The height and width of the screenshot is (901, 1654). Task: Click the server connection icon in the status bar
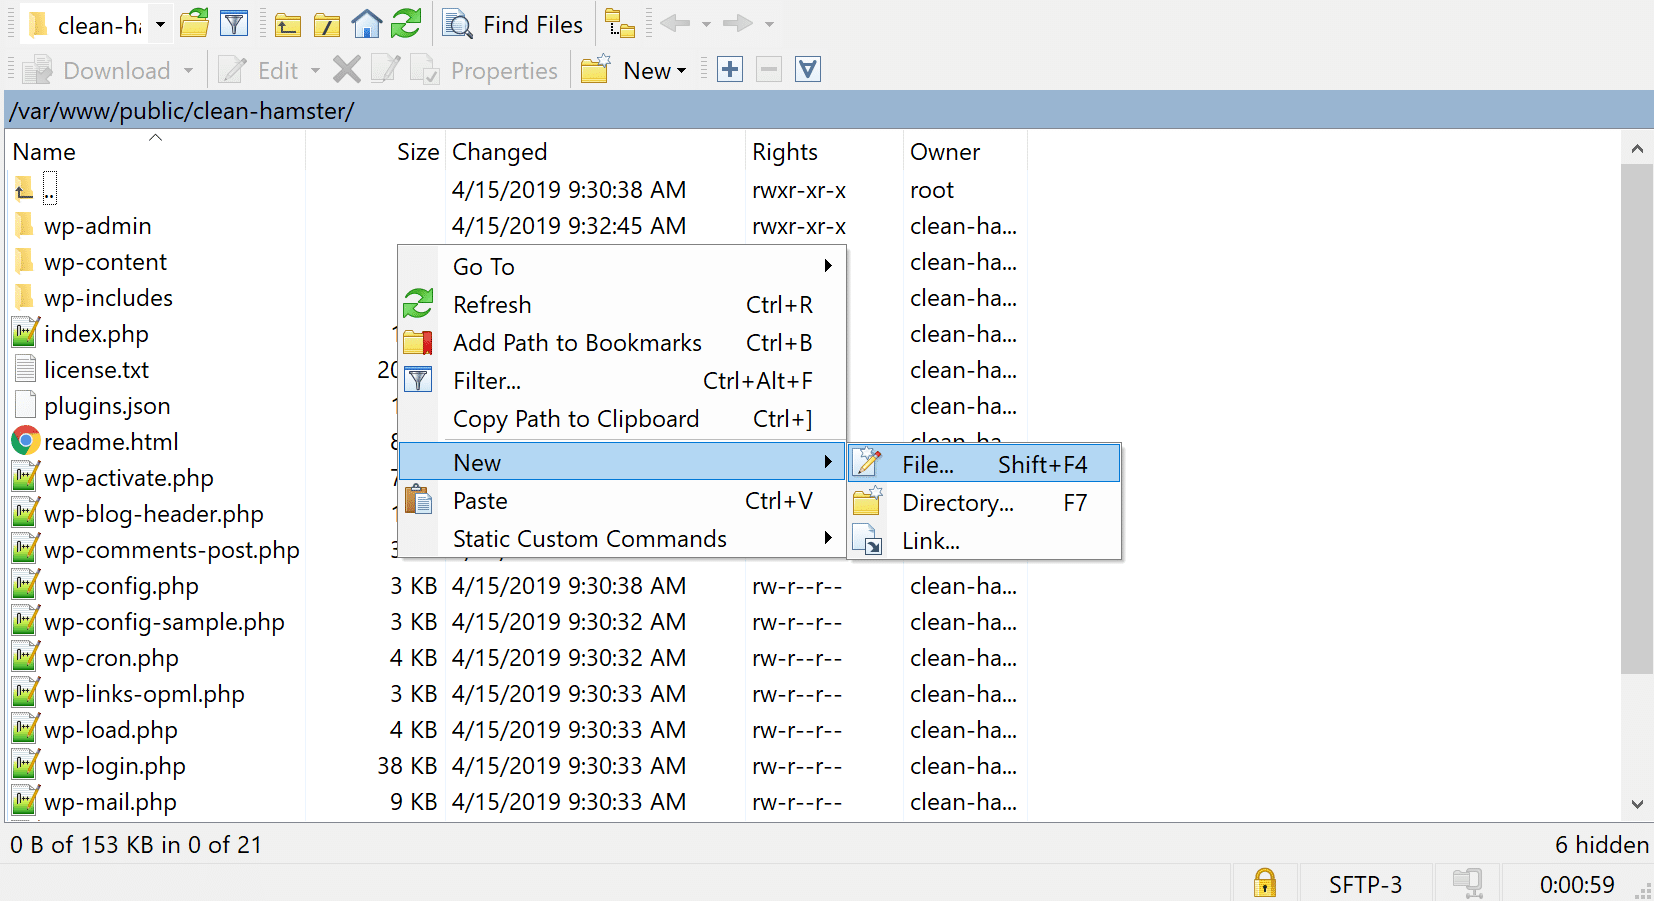click(1467, 883)
